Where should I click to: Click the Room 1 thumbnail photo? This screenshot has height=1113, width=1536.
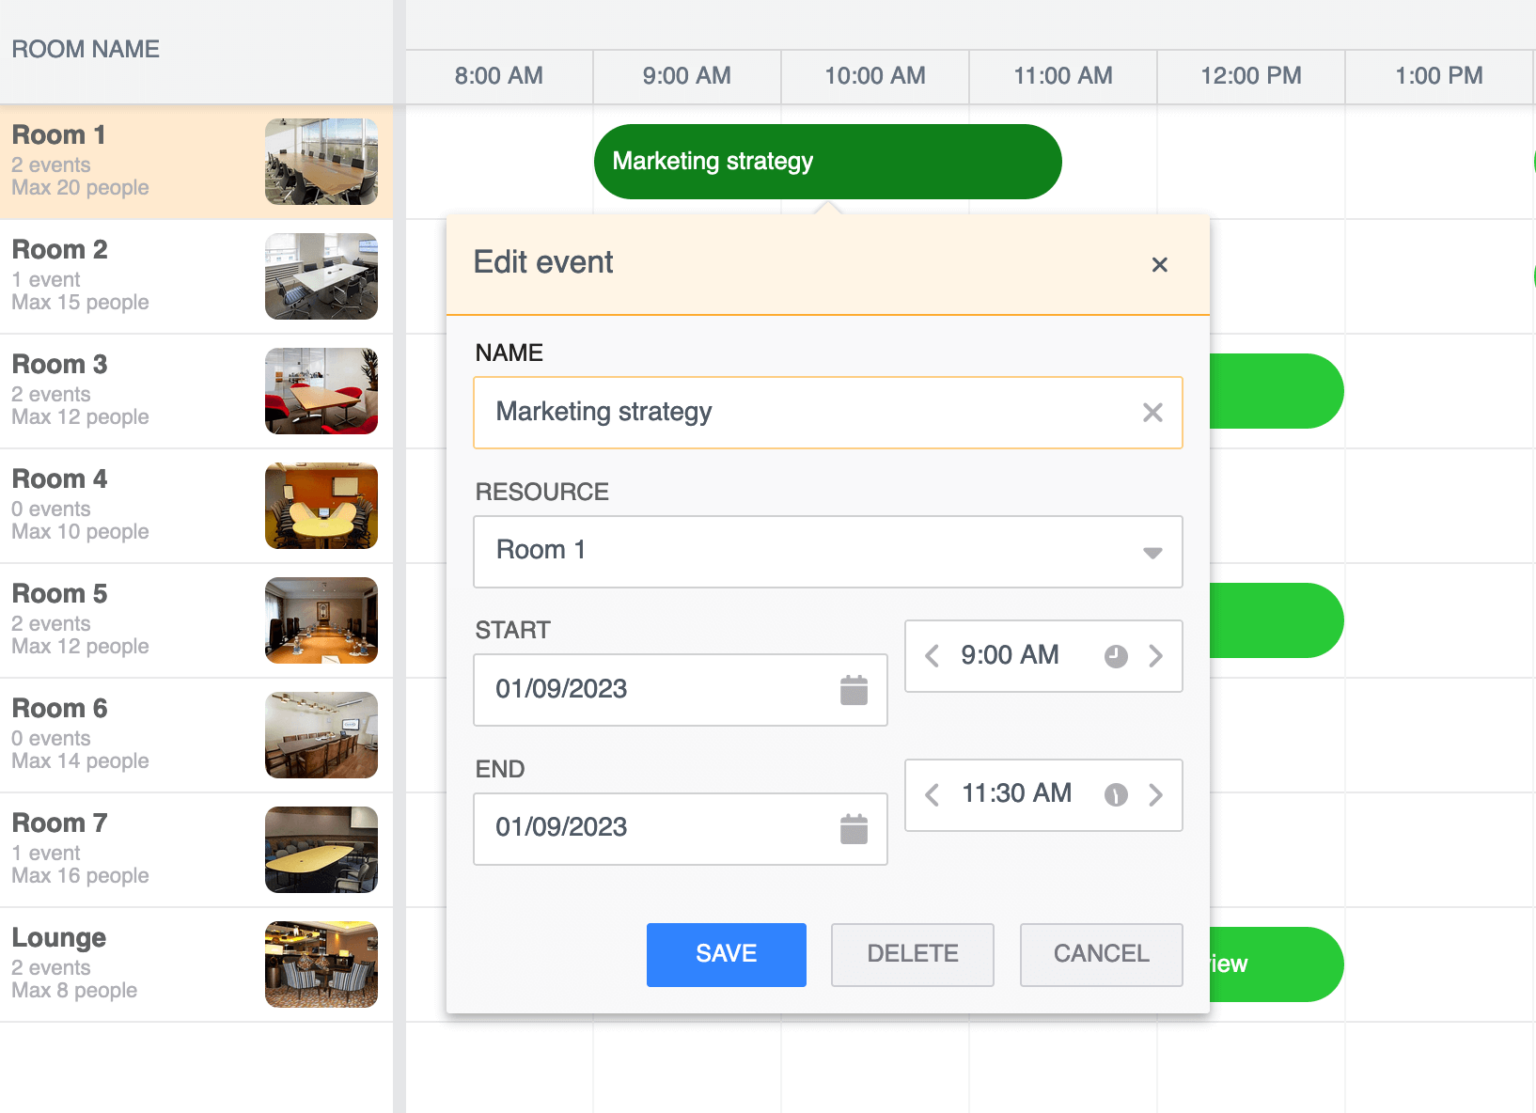pyautogui.click(x=321, y=161)
